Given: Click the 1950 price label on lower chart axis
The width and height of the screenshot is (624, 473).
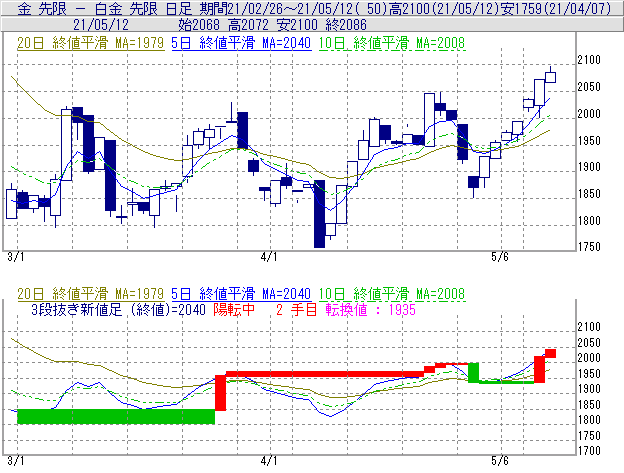Looking at the screenshot, I should [x=589, y=374].
